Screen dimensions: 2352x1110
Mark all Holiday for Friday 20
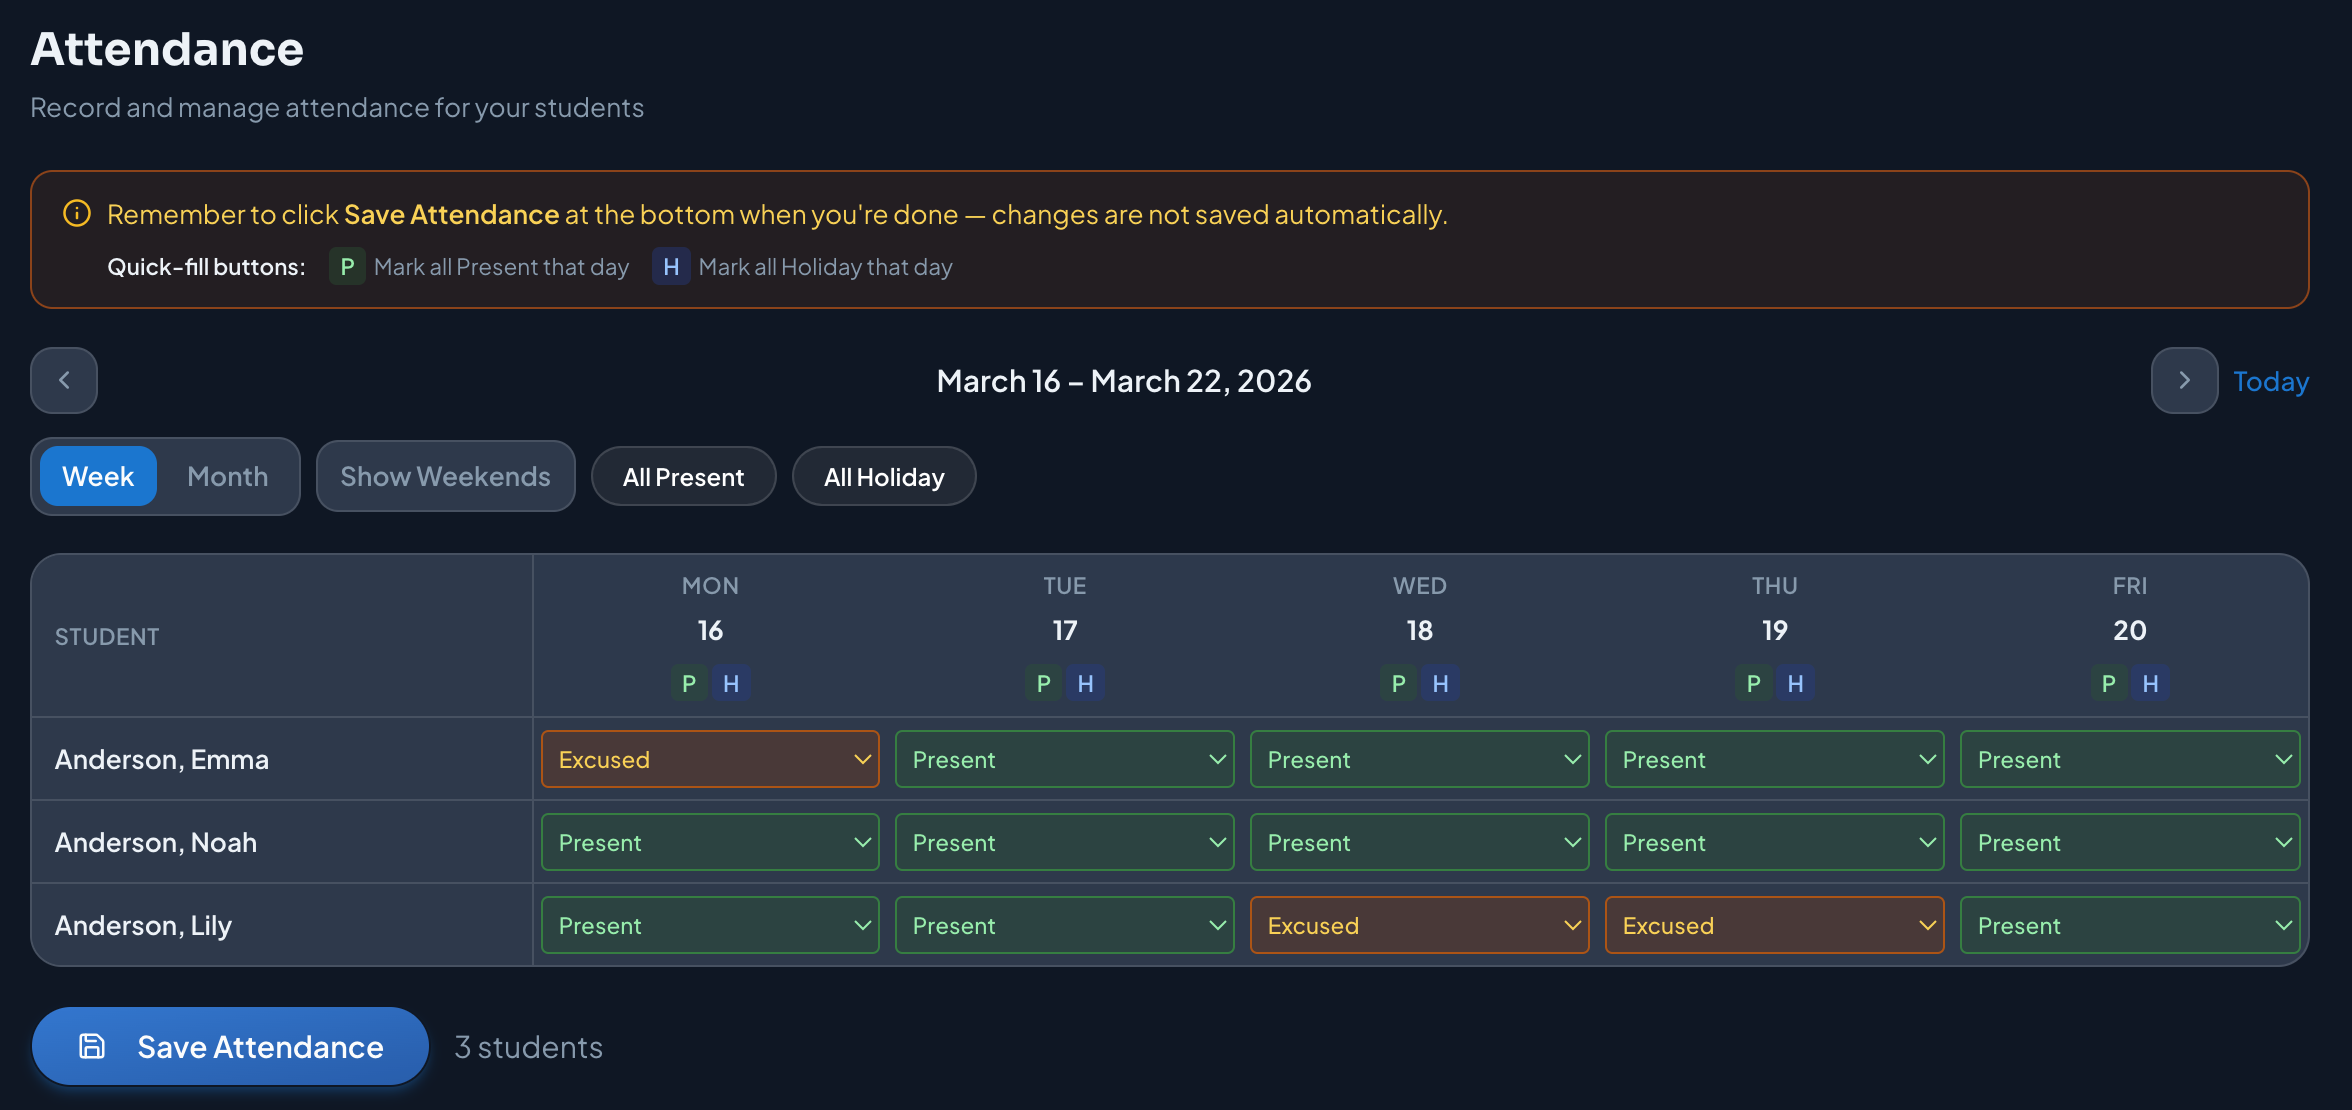click(2151, 683)
